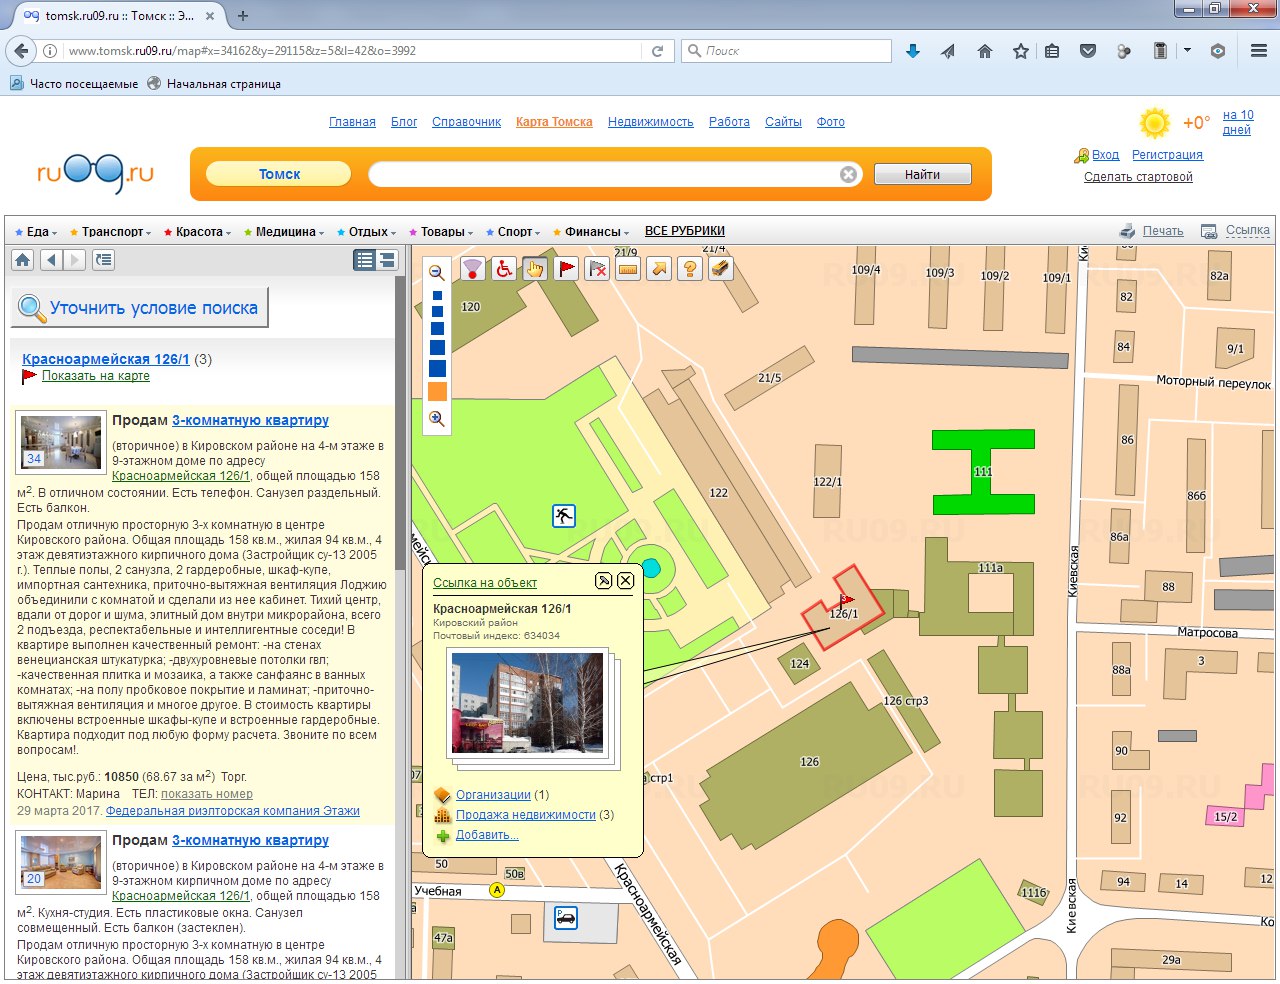This screenshot has width=1280, height=984.
Task: Click the map zoom in magnifier
Action: [437, 419]
